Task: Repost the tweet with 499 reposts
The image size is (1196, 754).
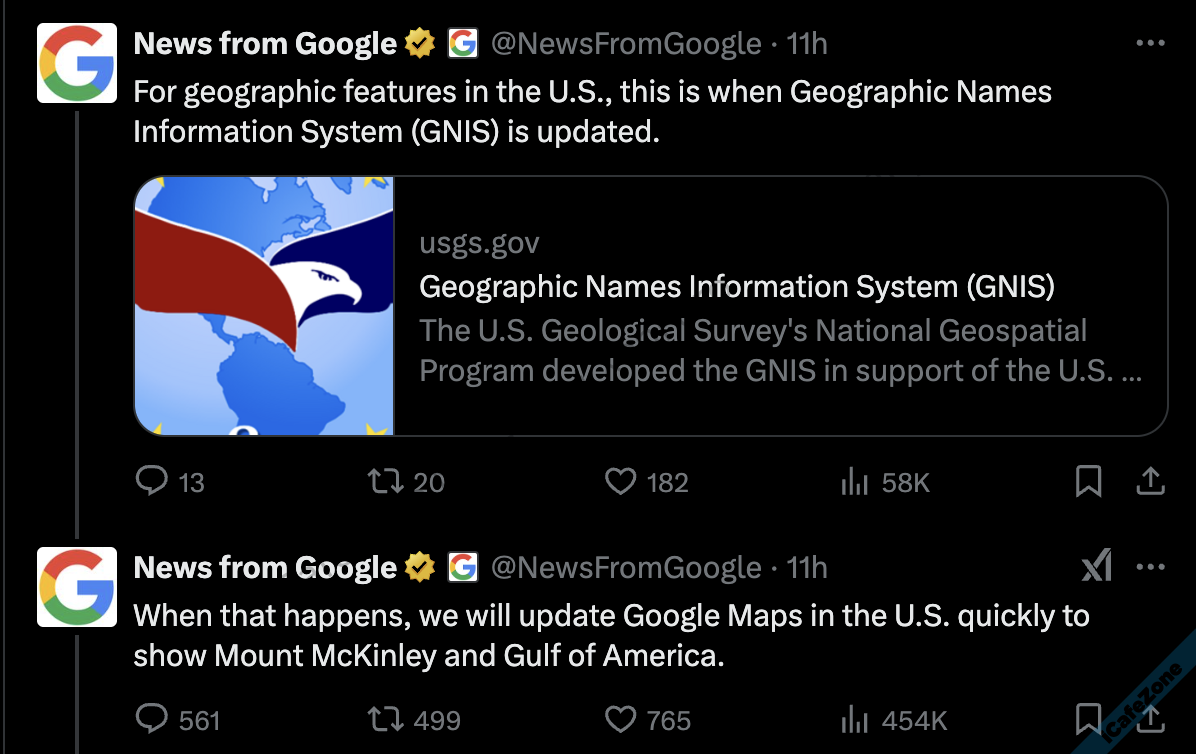Action: [386, 719]
